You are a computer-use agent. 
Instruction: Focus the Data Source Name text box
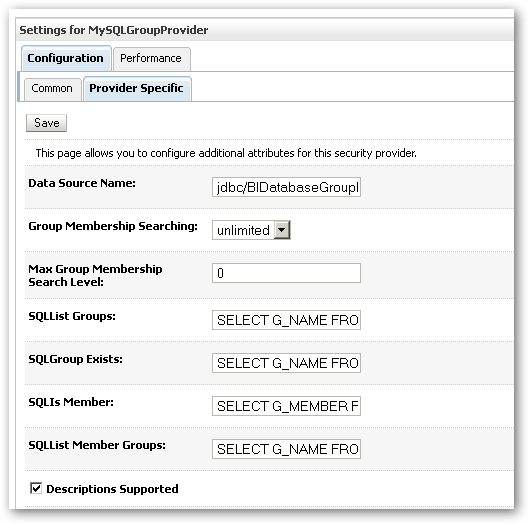[x=286, y=187]
